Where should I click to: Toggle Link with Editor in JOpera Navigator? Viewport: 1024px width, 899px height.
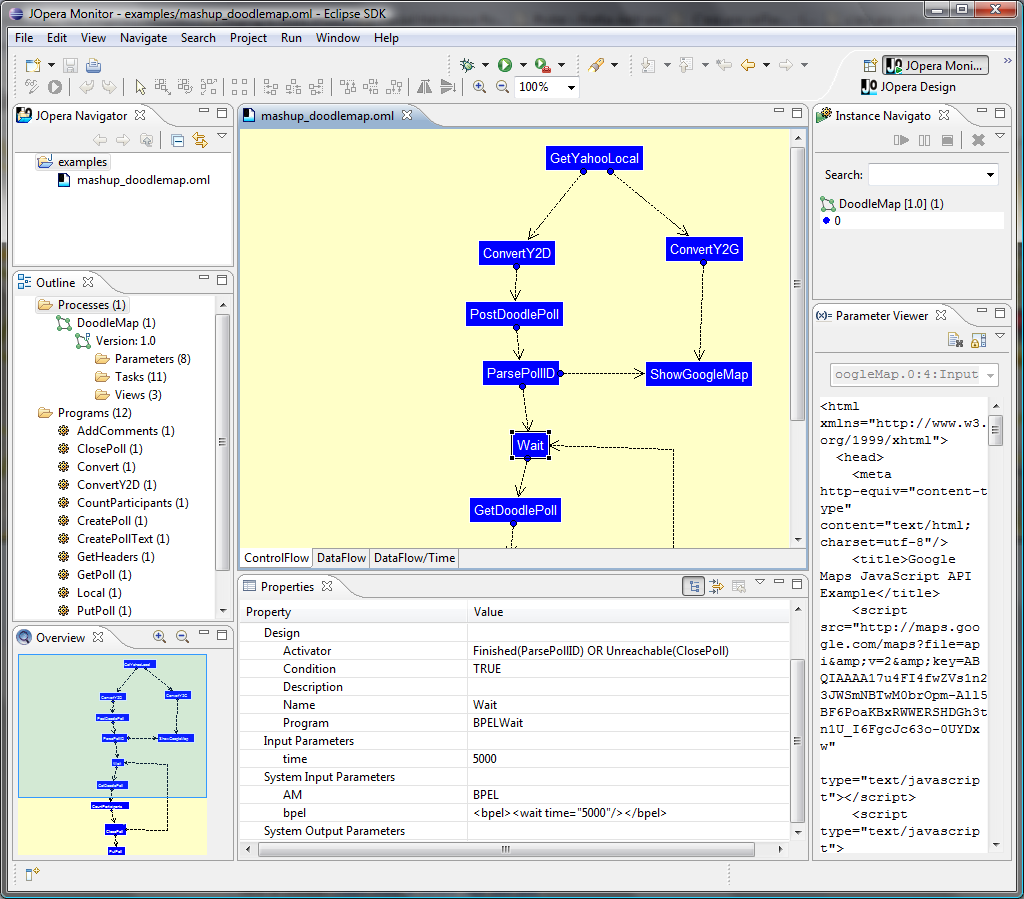coord(200,140)
